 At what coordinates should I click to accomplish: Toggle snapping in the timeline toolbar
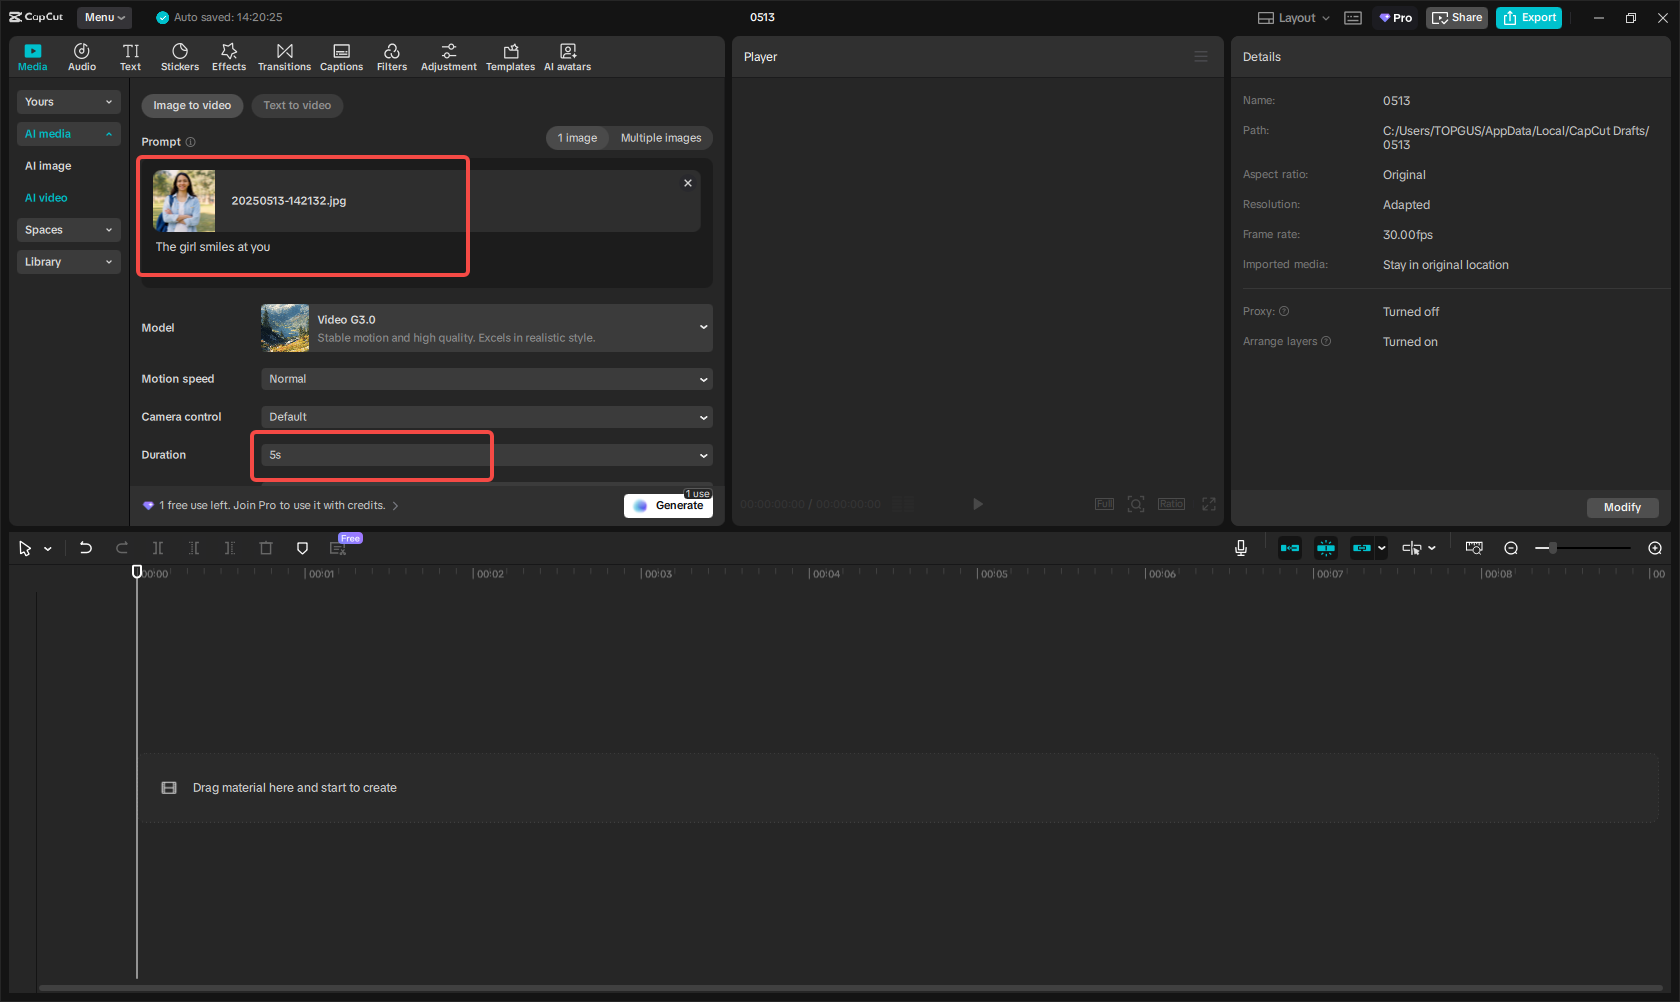coord(1326,548)
